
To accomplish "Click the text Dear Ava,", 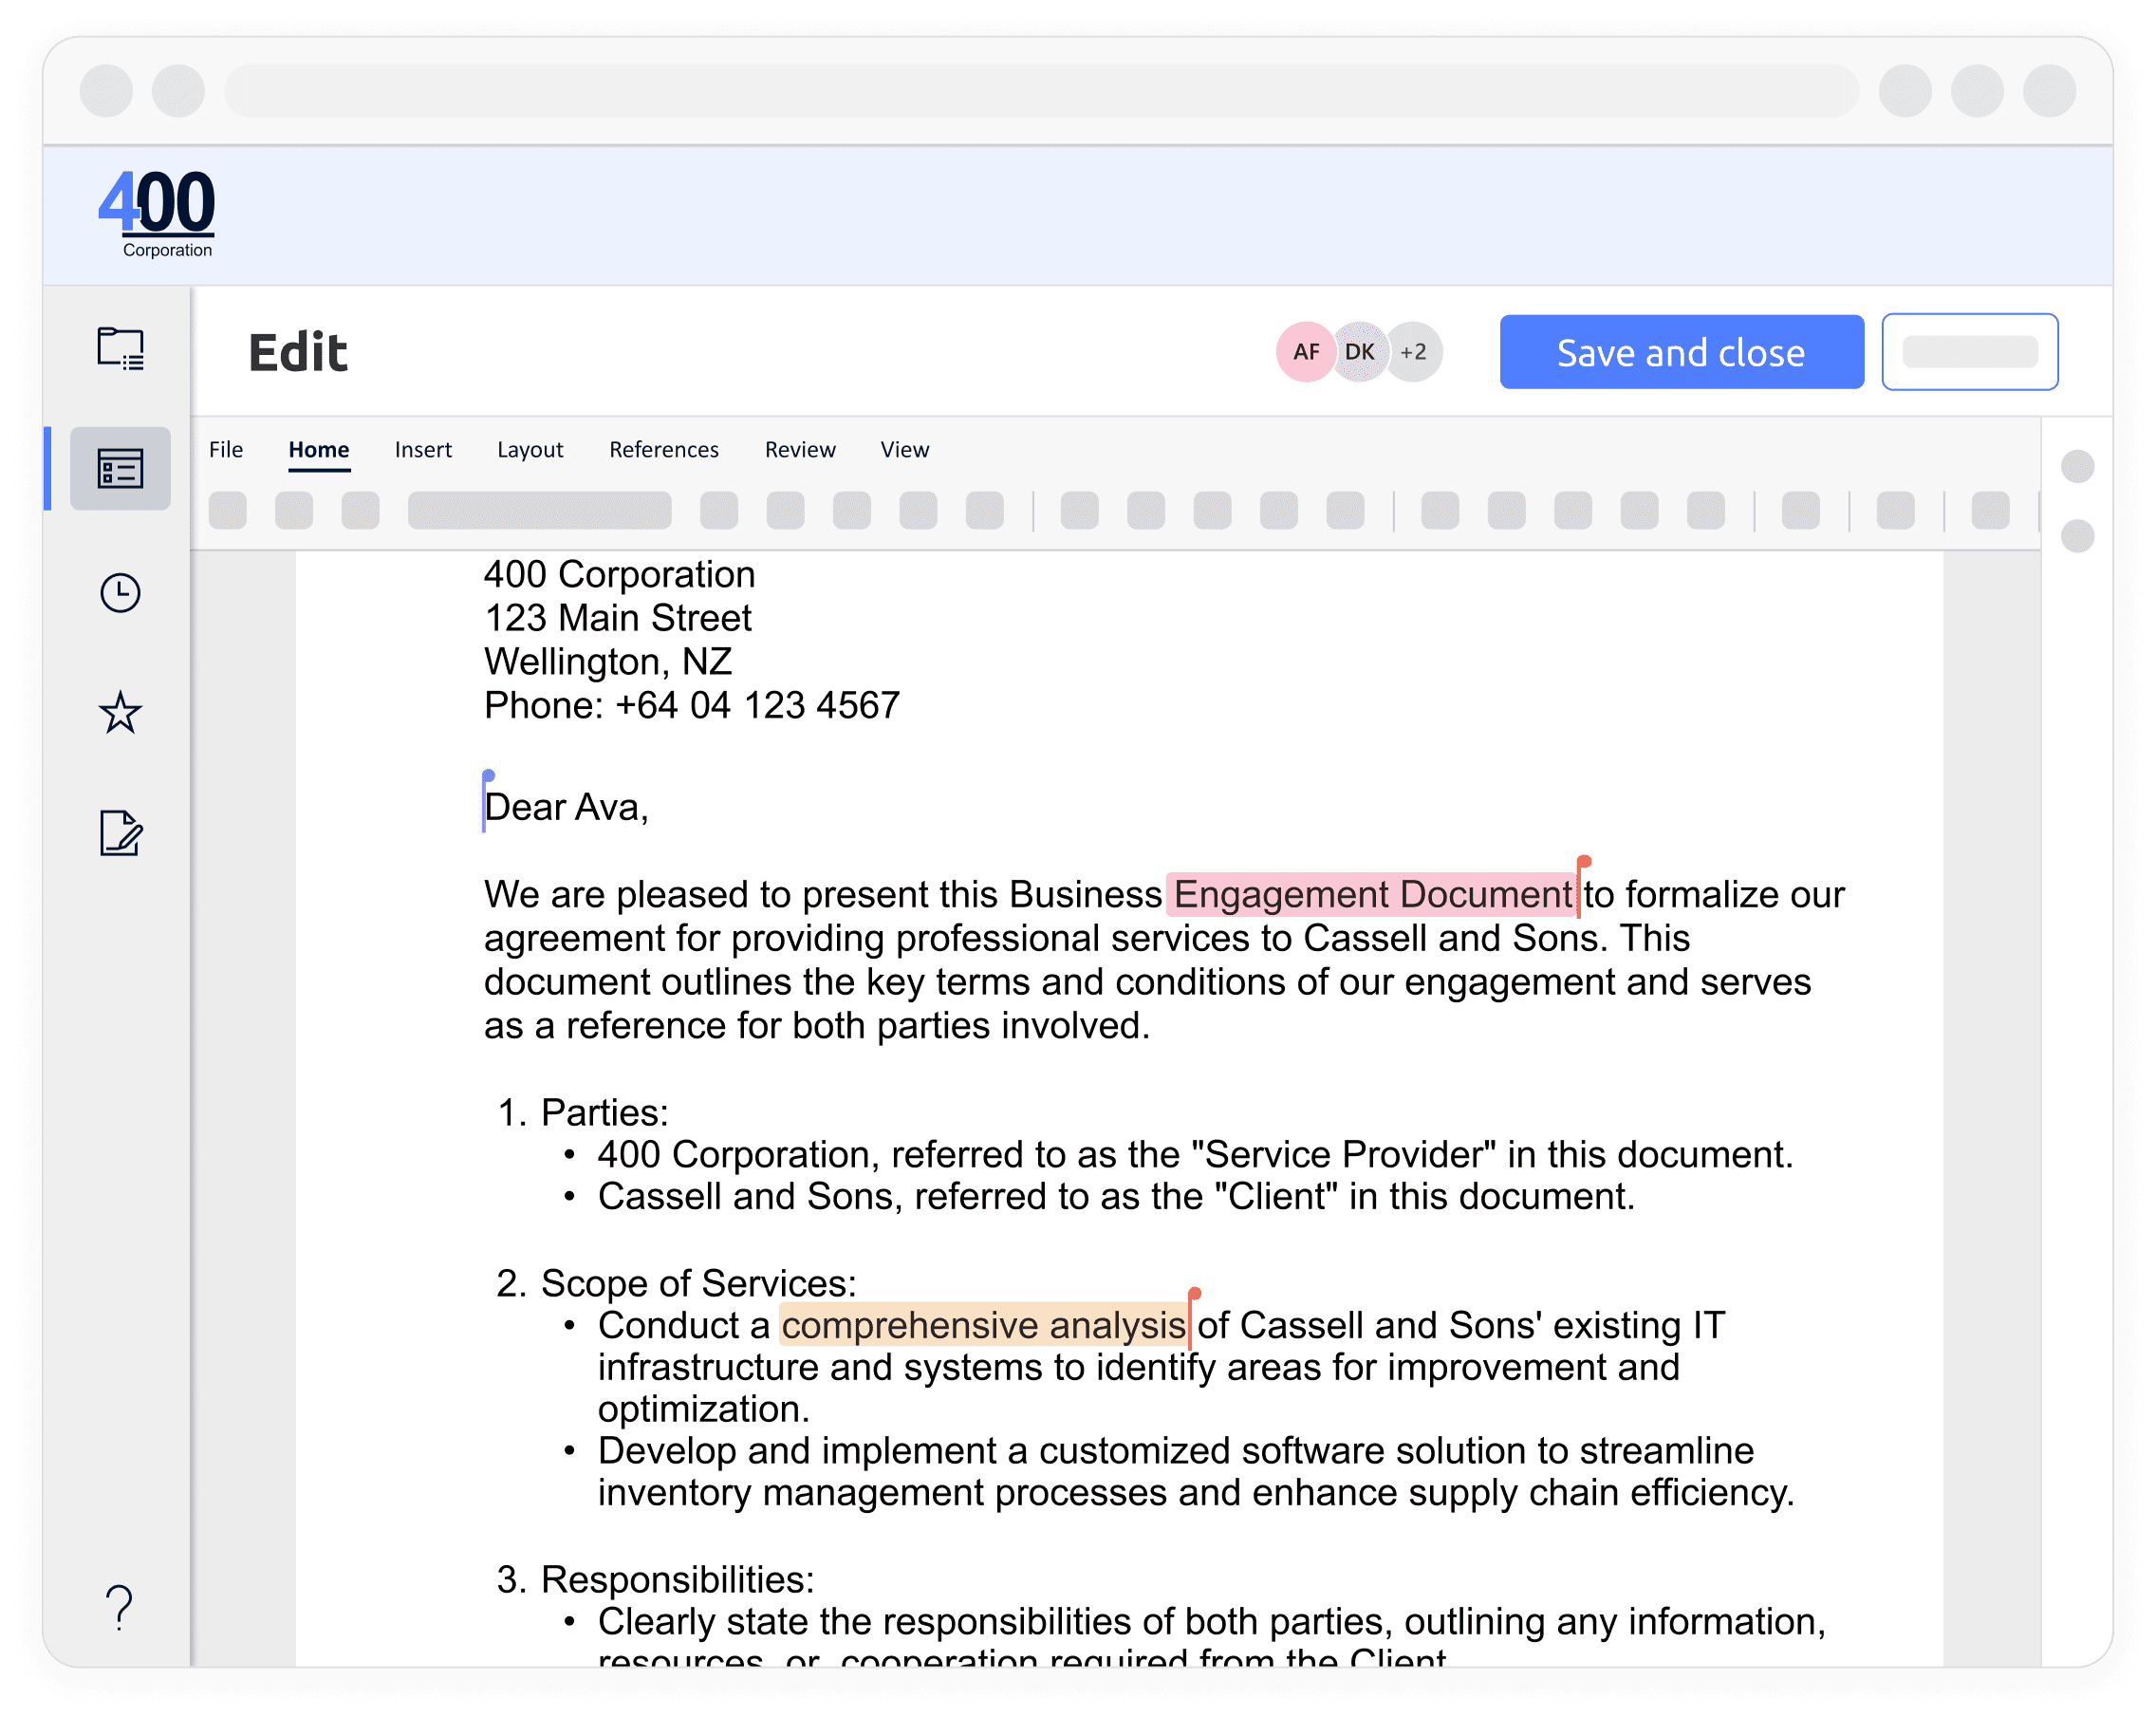I will tap(566, 807).
